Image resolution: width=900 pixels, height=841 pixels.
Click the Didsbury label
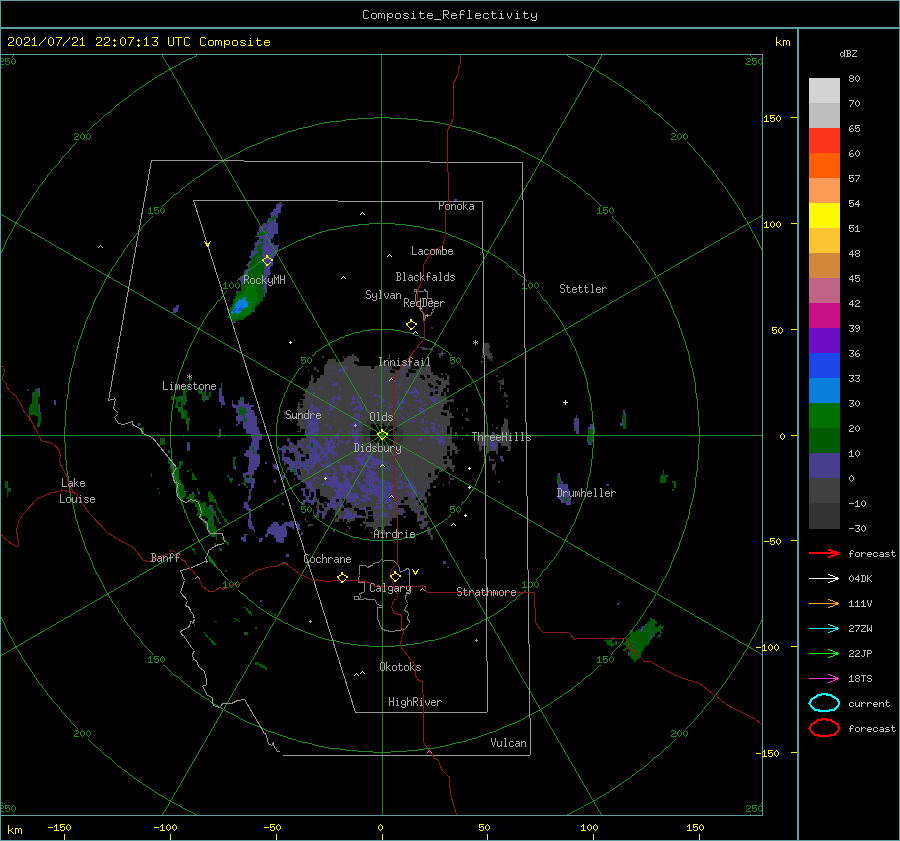coord(378,448)
